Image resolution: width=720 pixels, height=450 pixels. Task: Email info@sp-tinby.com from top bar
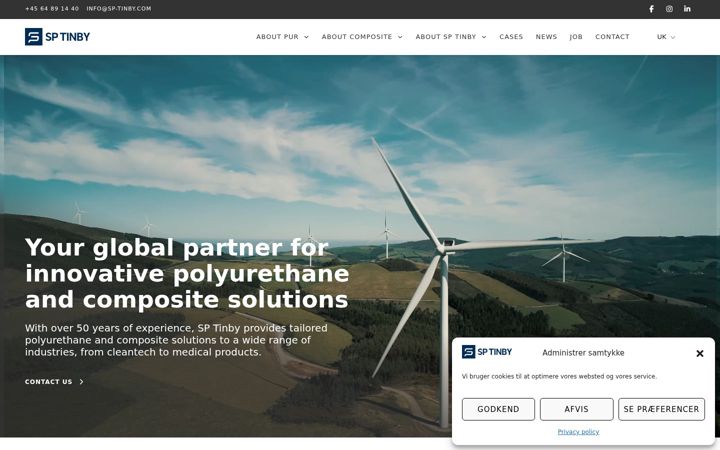click(x=118, y=9)
